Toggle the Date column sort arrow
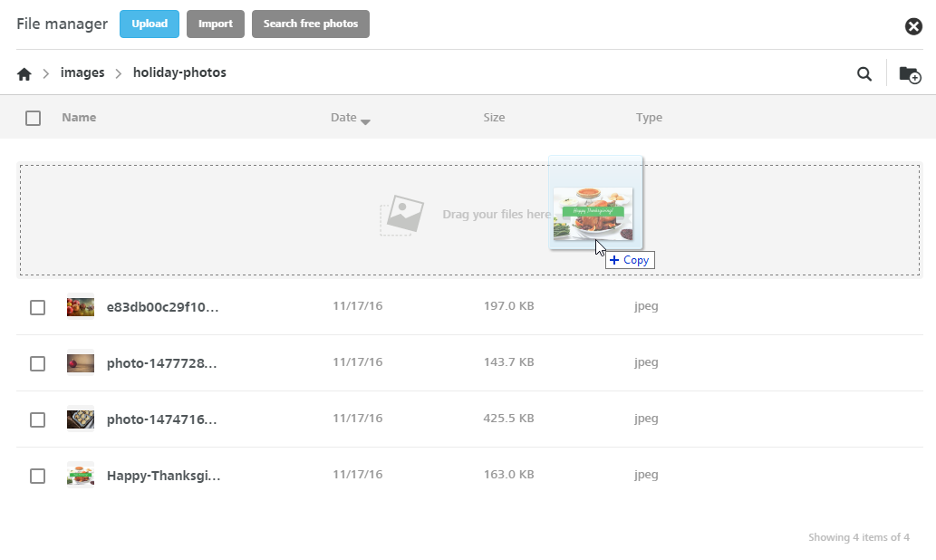936x560 pixels. pyautogui.click(x=365, y=122)
